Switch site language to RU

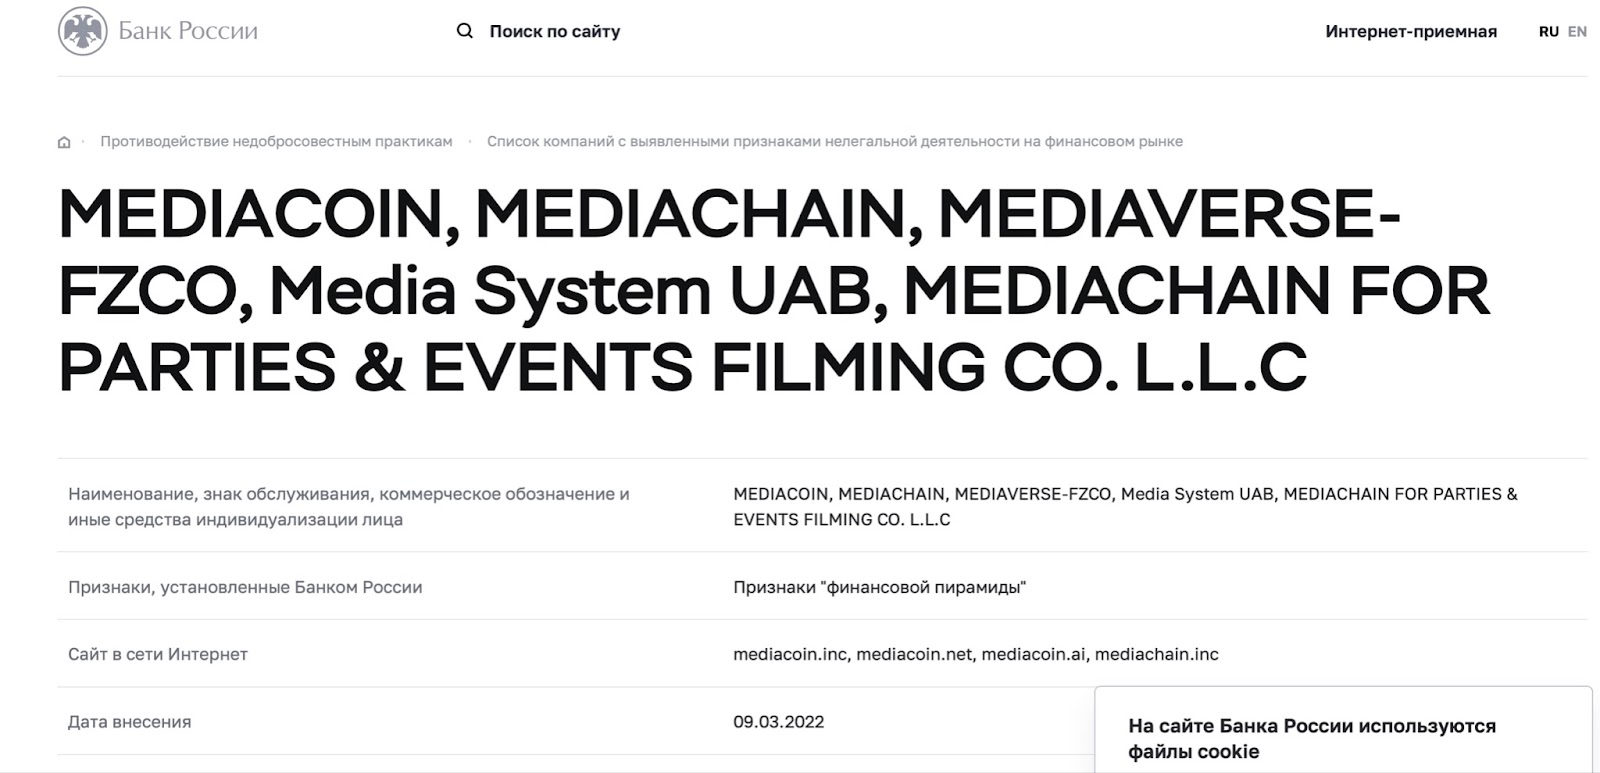pos(1549,31)
